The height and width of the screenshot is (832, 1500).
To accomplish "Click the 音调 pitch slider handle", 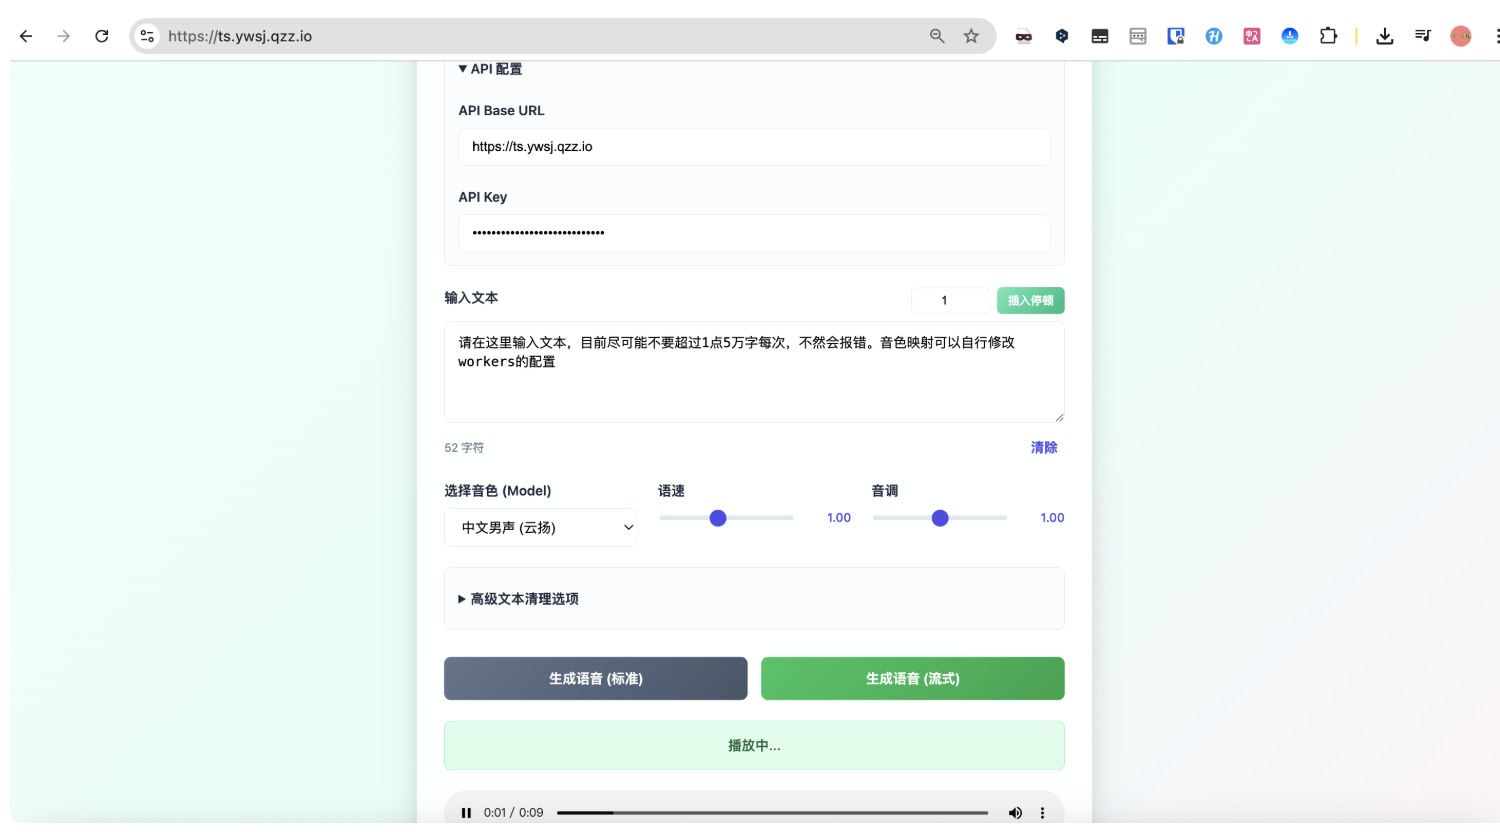I will (x=940, y=518).
